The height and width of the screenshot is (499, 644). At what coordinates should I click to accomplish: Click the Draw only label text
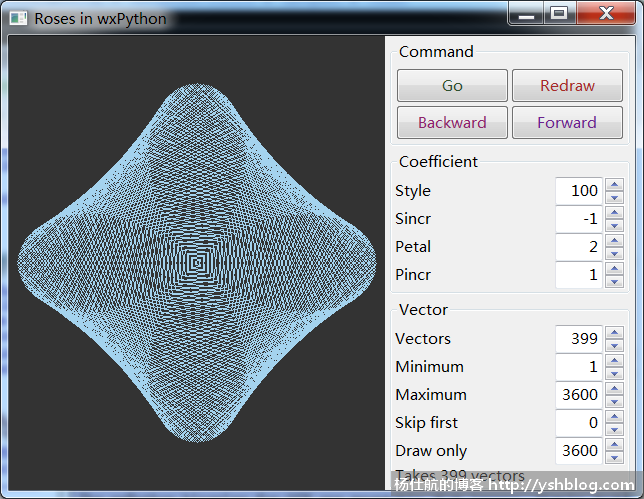click(x=431, y=451)
